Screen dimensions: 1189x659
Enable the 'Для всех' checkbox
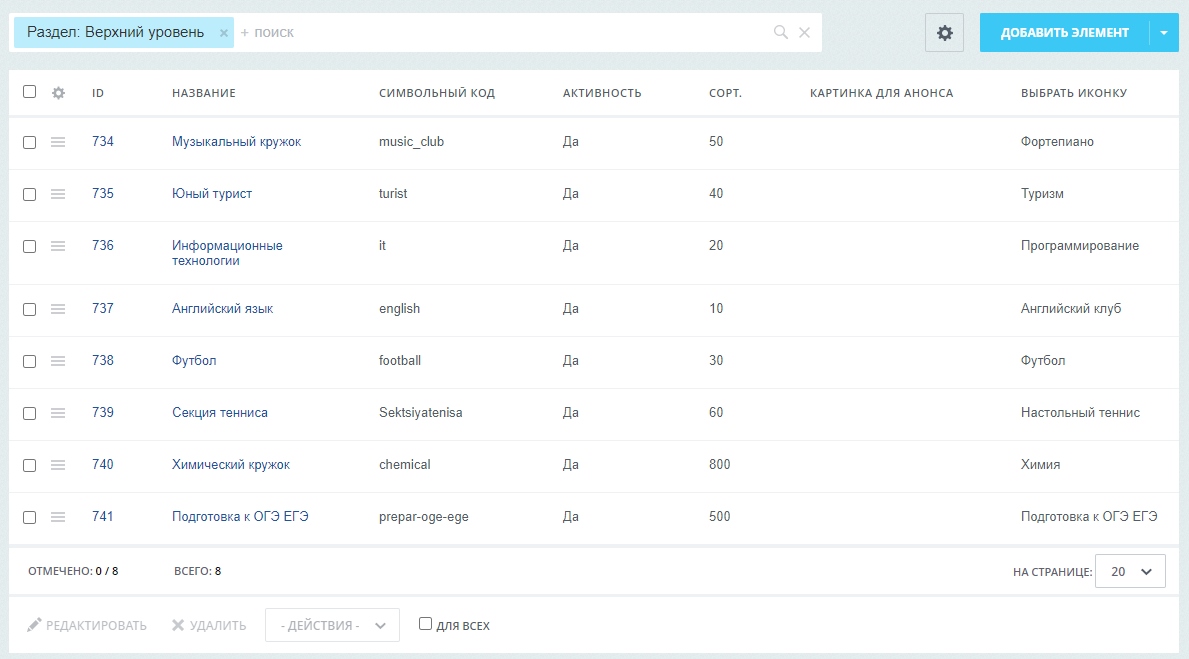pyautogui.click(x=425, y=623)
